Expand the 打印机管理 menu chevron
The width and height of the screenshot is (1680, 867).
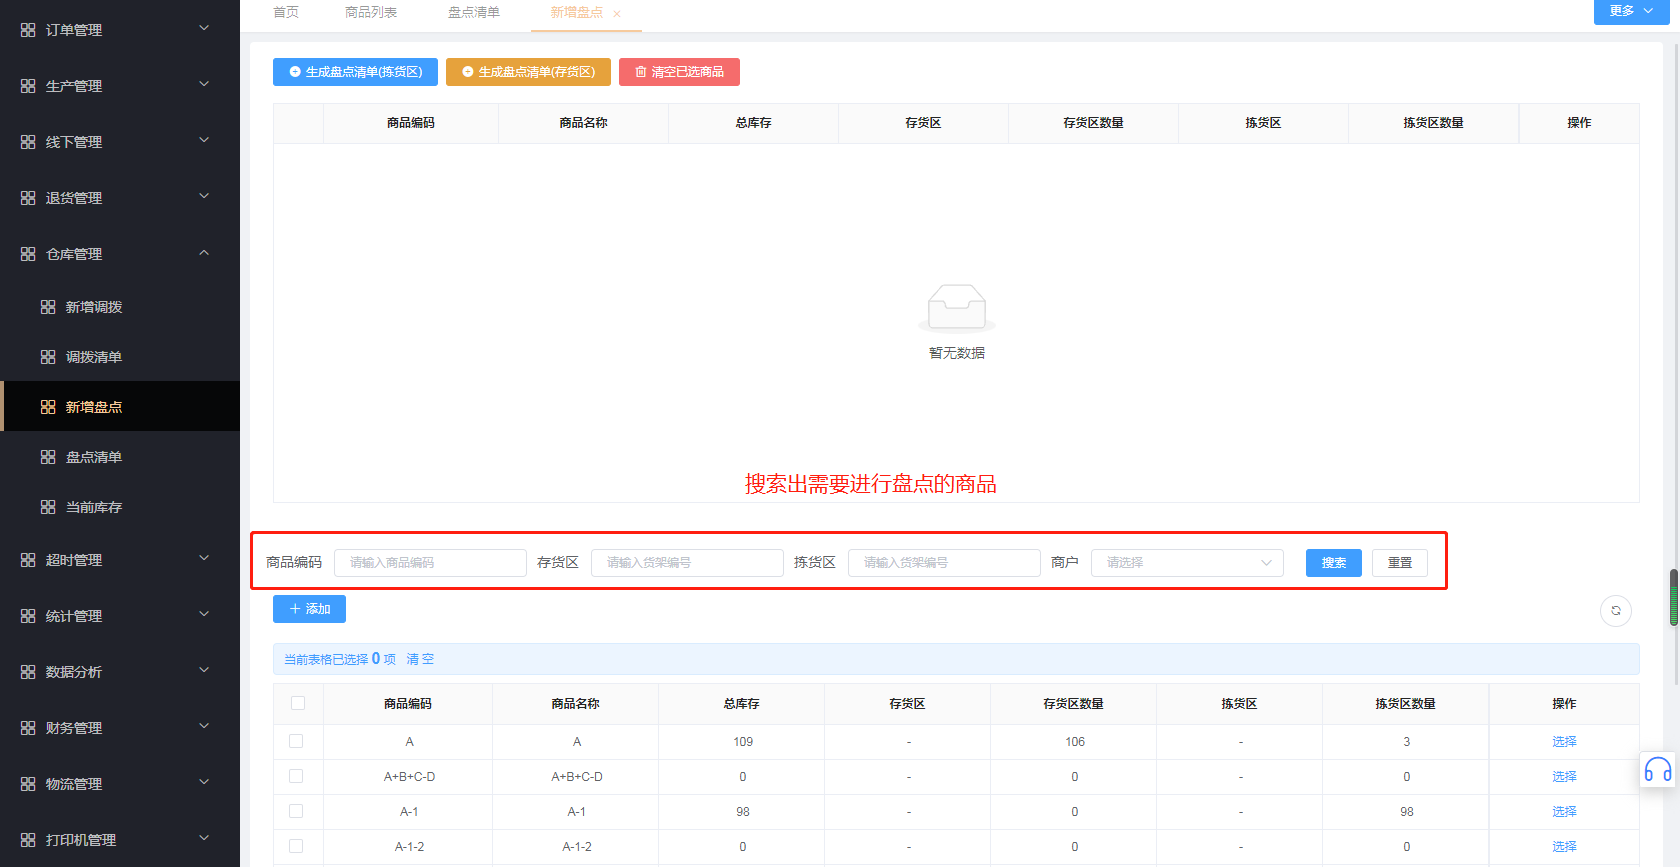tap(204, 838)
